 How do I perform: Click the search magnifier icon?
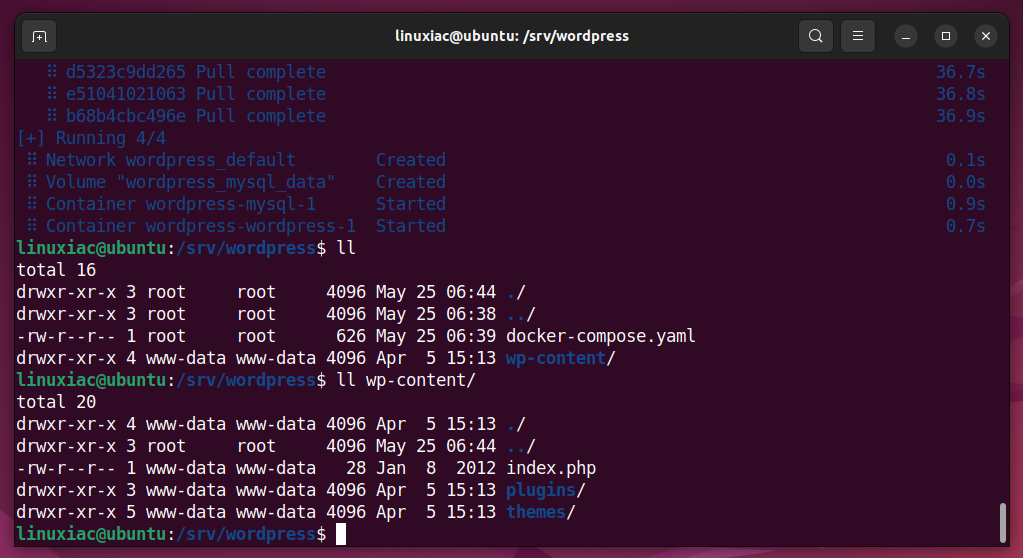pyautogui.click(x=816, y=36)
